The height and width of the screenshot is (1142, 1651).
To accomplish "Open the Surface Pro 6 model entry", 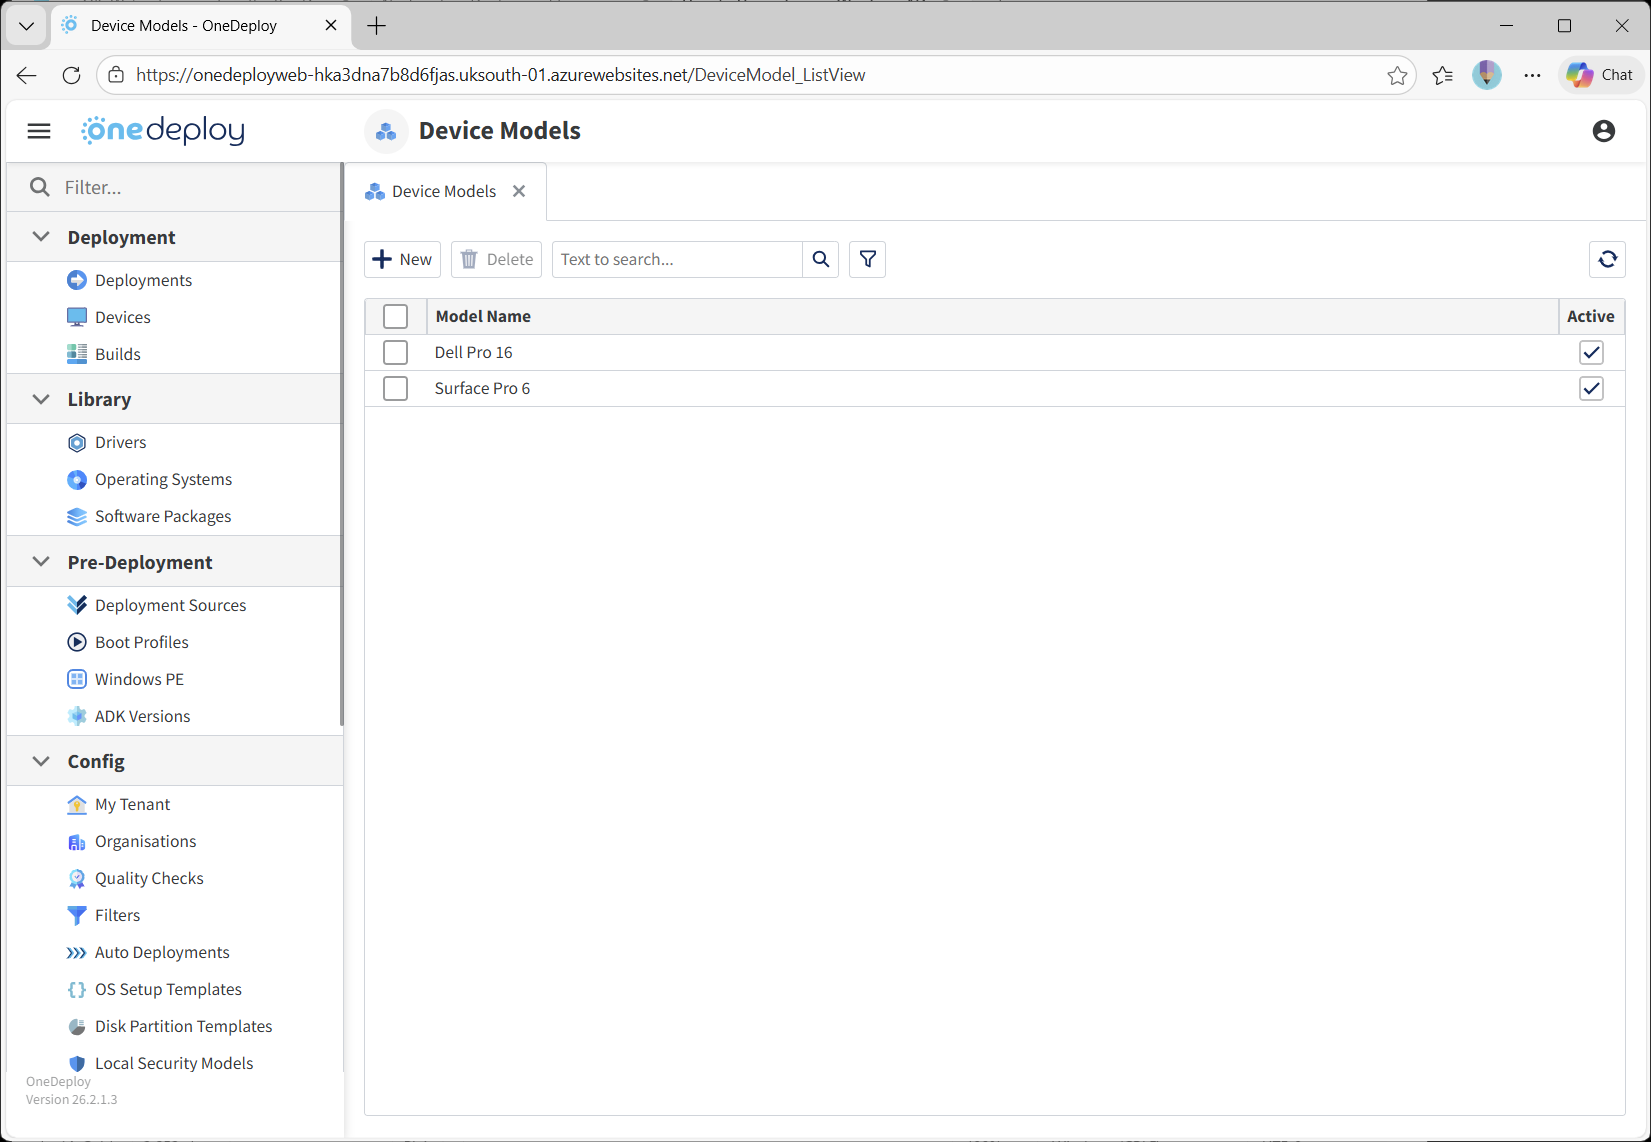I will [x=482, y=388].
